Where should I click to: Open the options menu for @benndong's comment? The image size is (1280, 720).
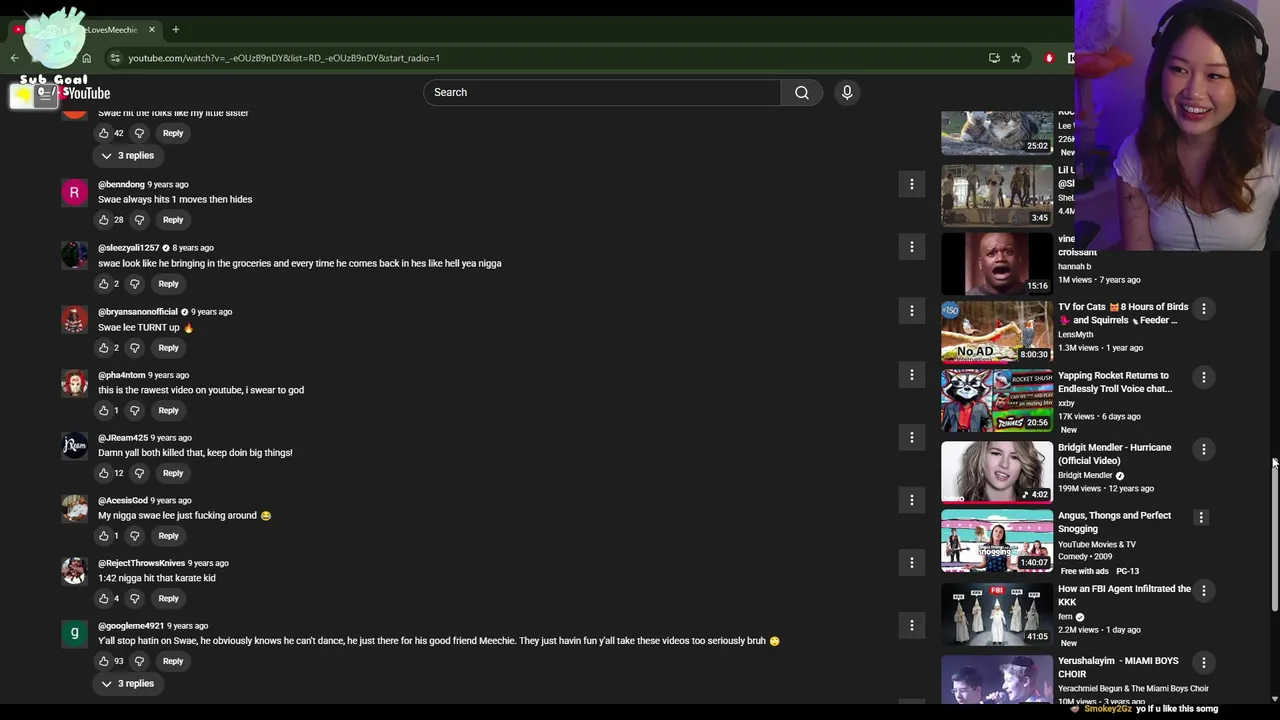(911, 184)
